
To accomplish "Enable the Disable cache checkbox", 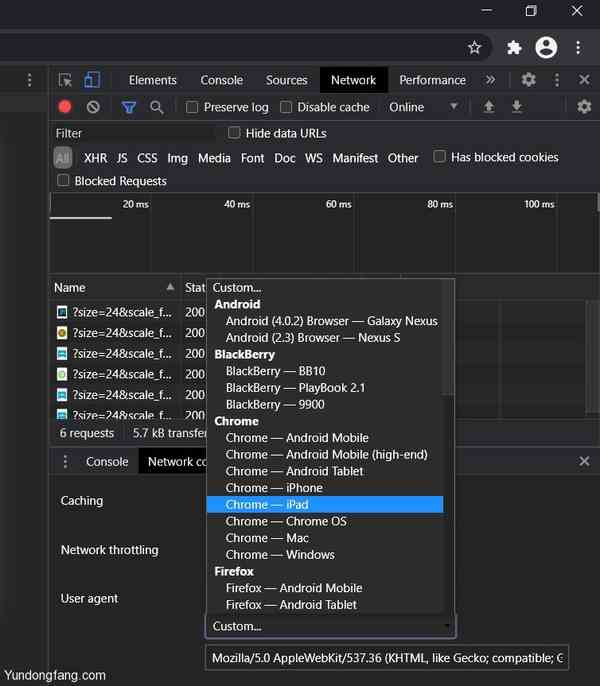I will point(286,107).
